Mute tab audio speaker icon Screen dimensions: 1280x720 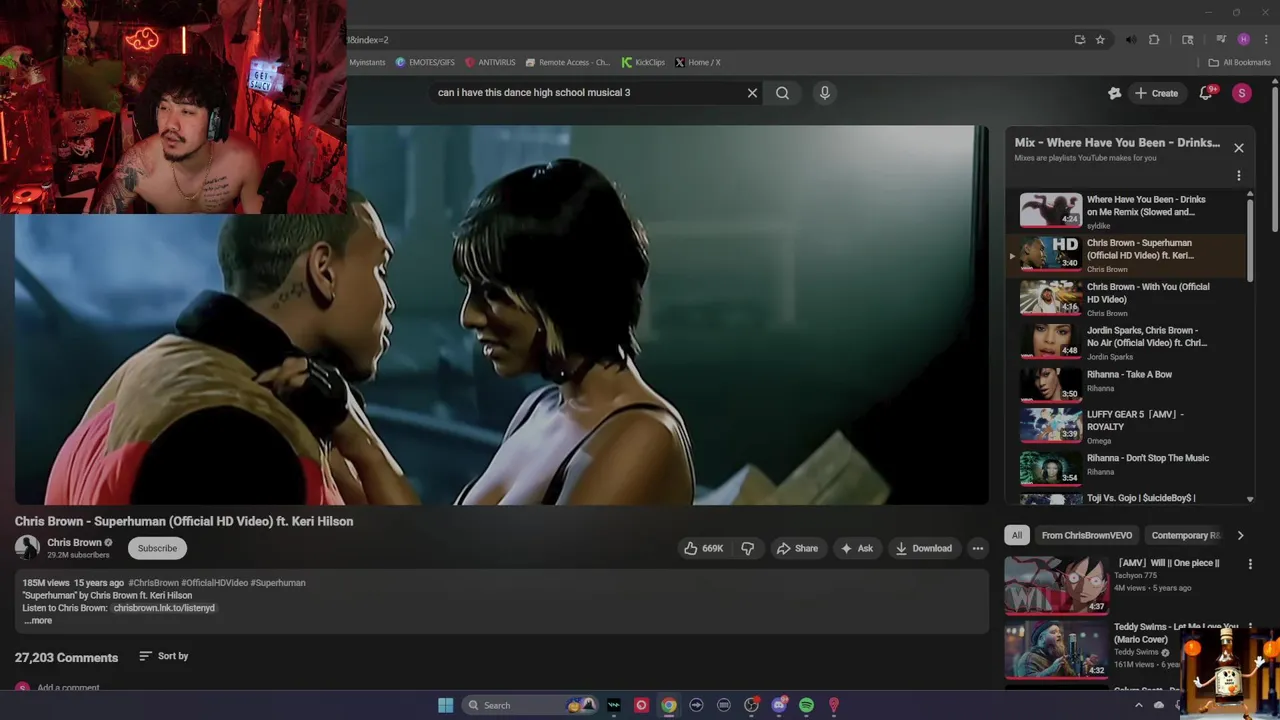1131,40
